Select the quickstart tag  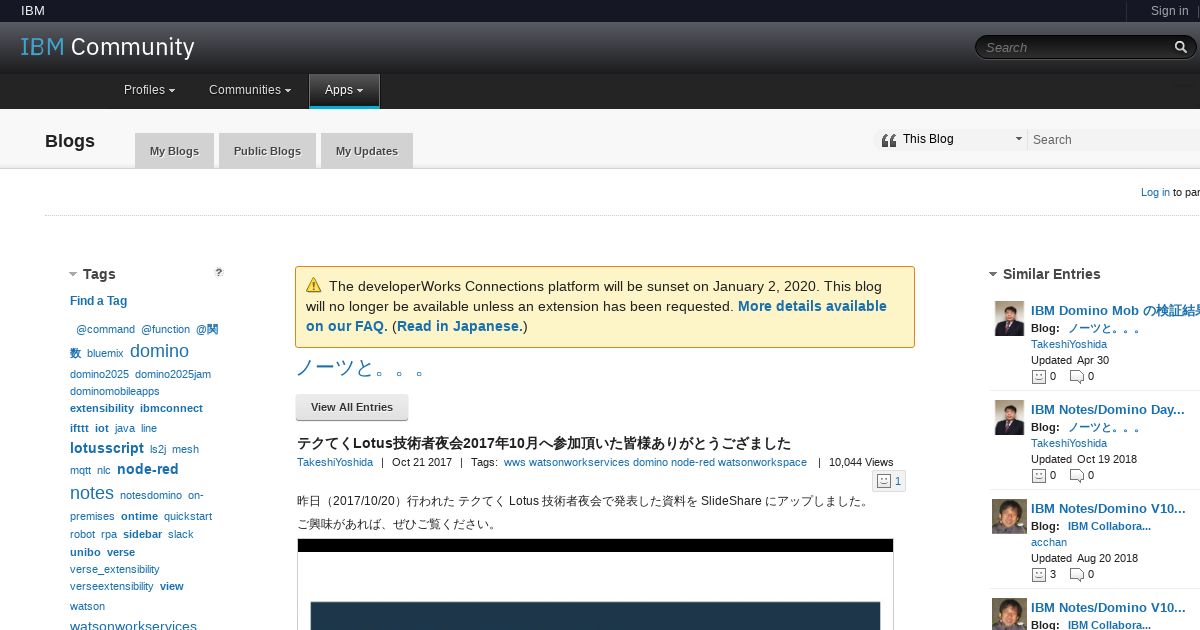point(188,516)
